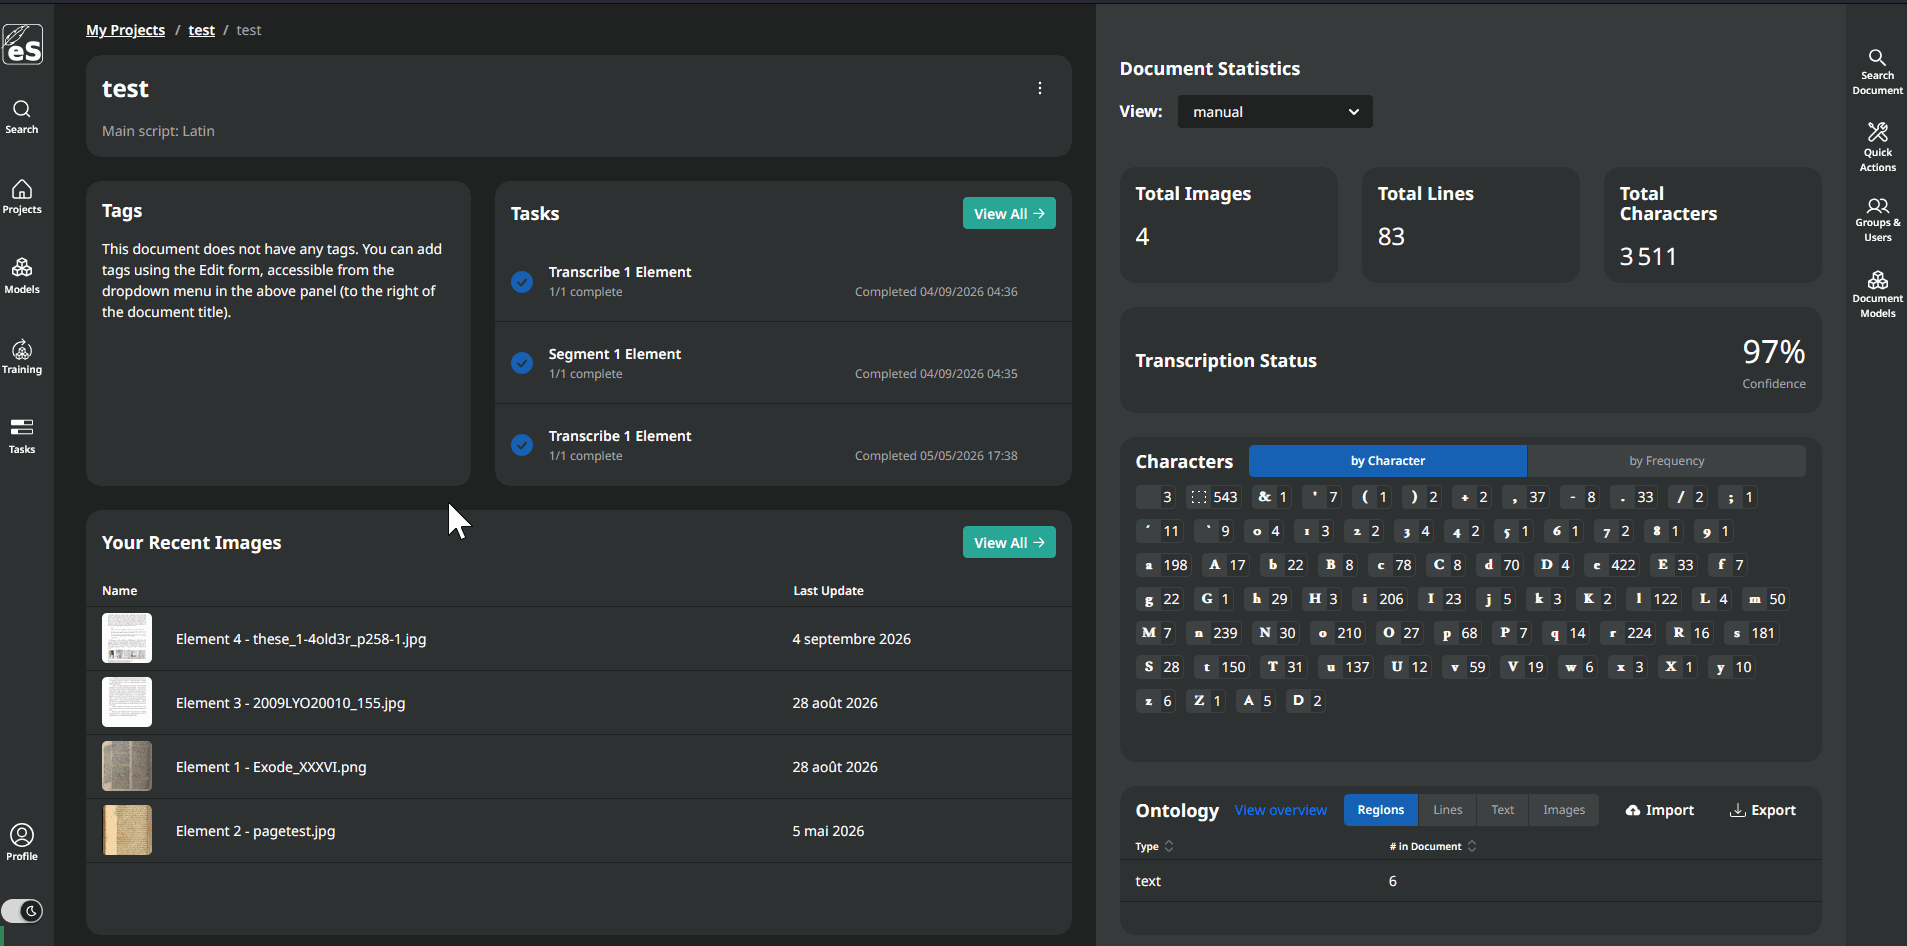This screenshot has height=946, width=1907.
Task: Open thumbnail of Exode_XXXVI.png
Action: [x=127, y=766]
